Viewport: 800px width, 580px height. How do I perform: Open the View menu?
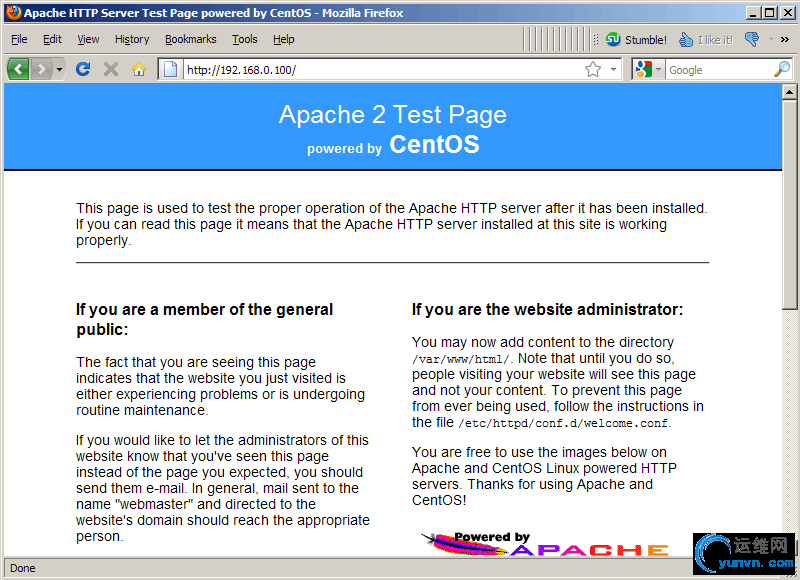(x=88, y=39)
